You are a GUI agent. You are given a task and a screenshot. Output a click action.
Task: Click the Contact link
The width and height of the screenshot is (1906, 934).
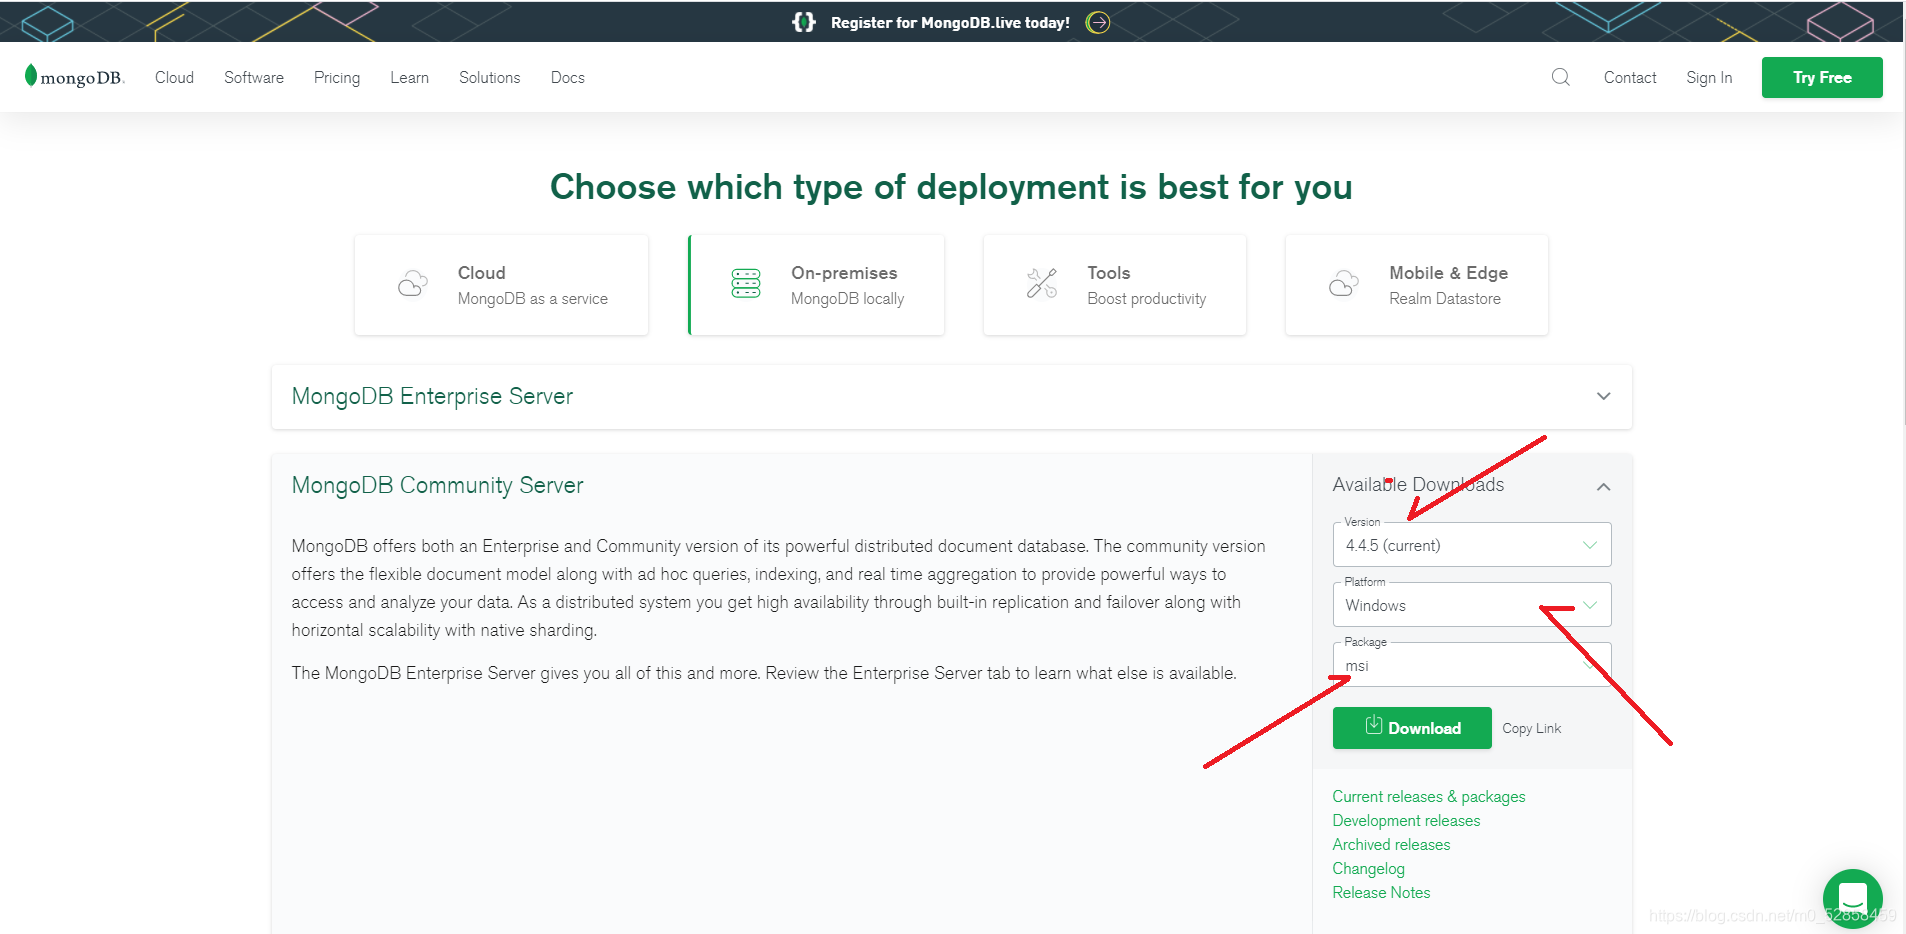point(1630,77)
